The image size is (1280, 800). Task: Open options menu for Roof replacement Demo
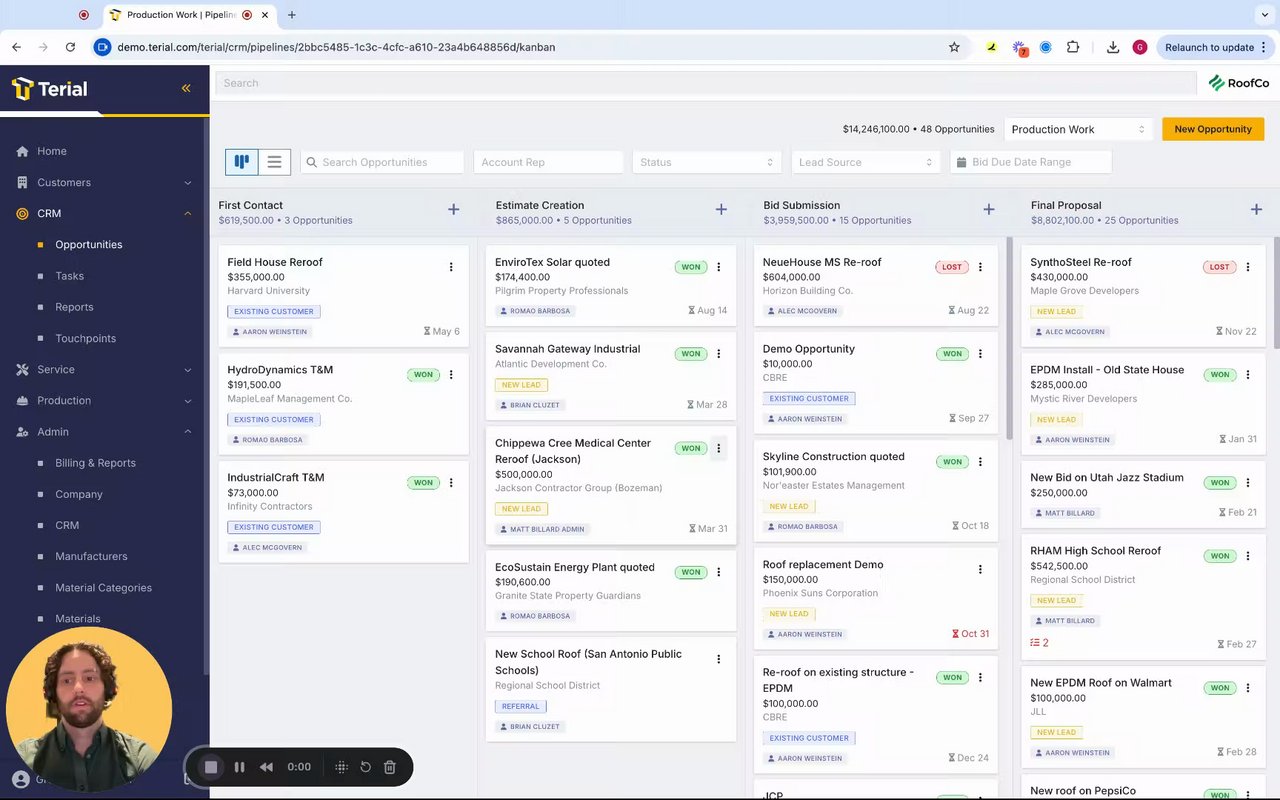tap(980, 570)
